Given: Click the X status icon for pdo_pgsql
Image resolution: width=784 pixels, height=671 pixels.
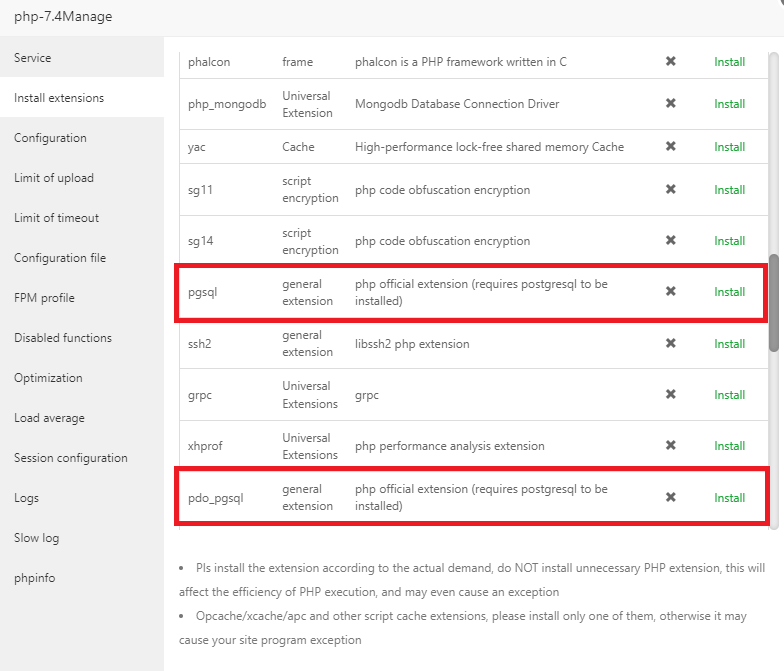Looking at the screenshot, I should point(671,498).
